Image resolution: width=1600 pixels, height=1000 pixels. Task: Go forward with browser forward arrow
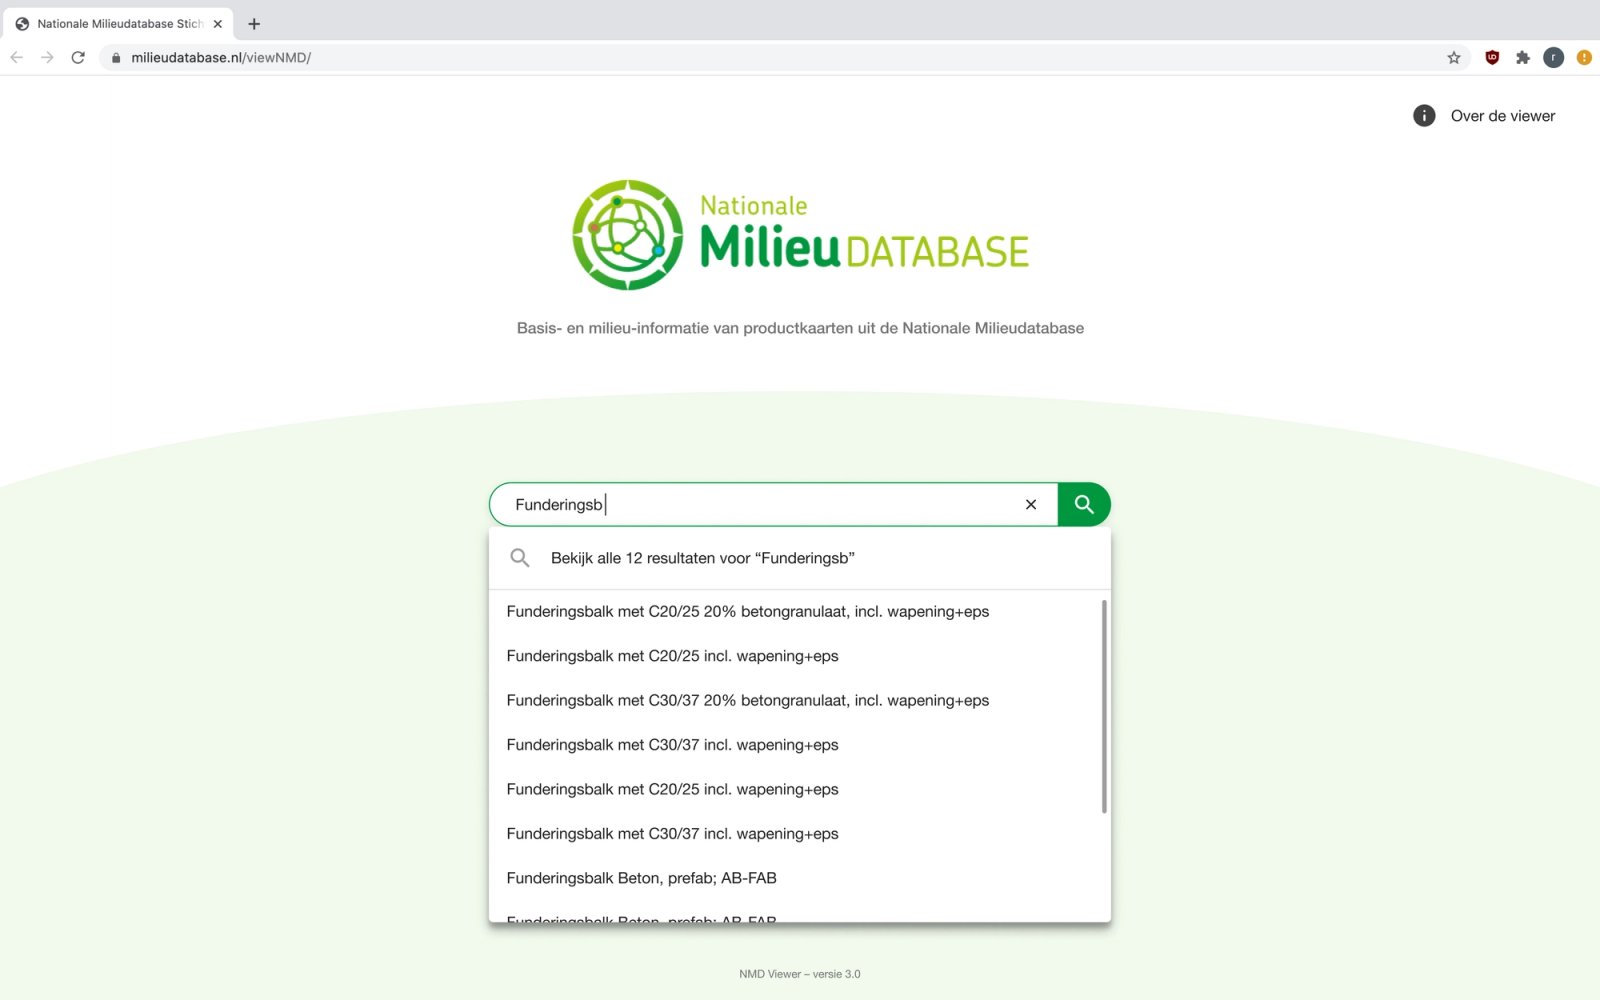point(47,57)
